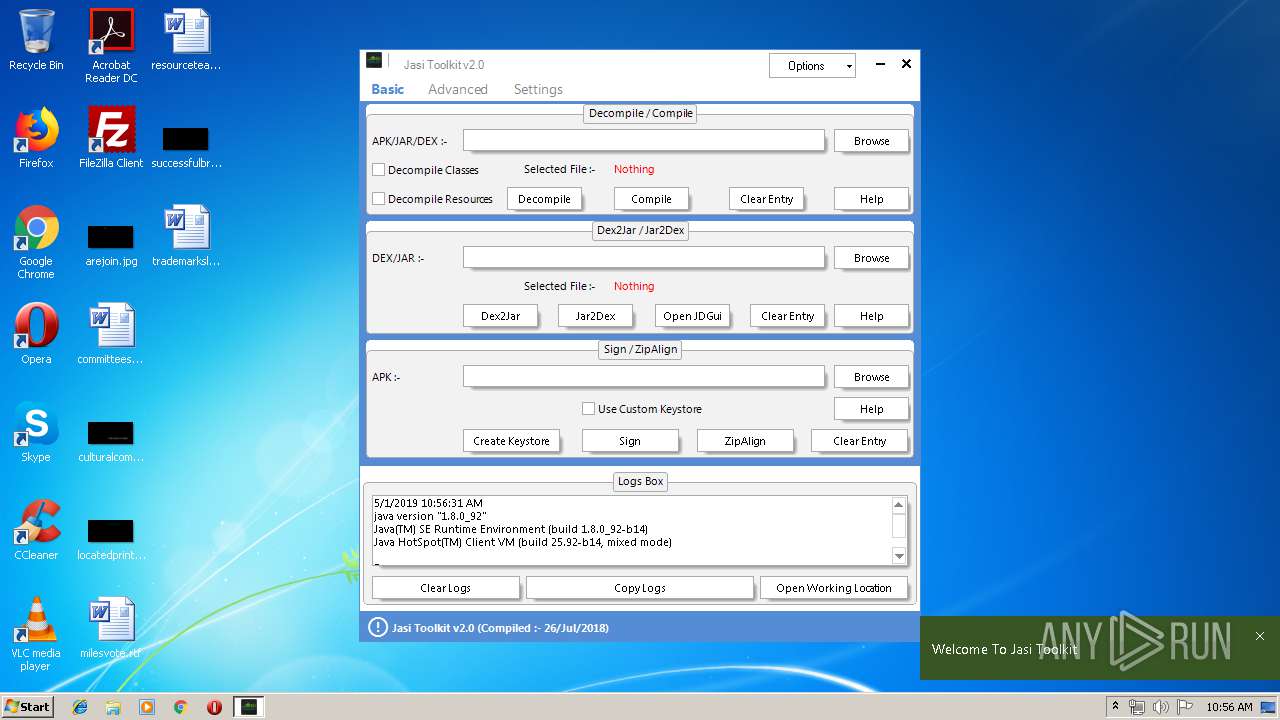Launch Opera desktop shortcut
The width and height of the screenshot is (1280, 720).
coord(36,334)
